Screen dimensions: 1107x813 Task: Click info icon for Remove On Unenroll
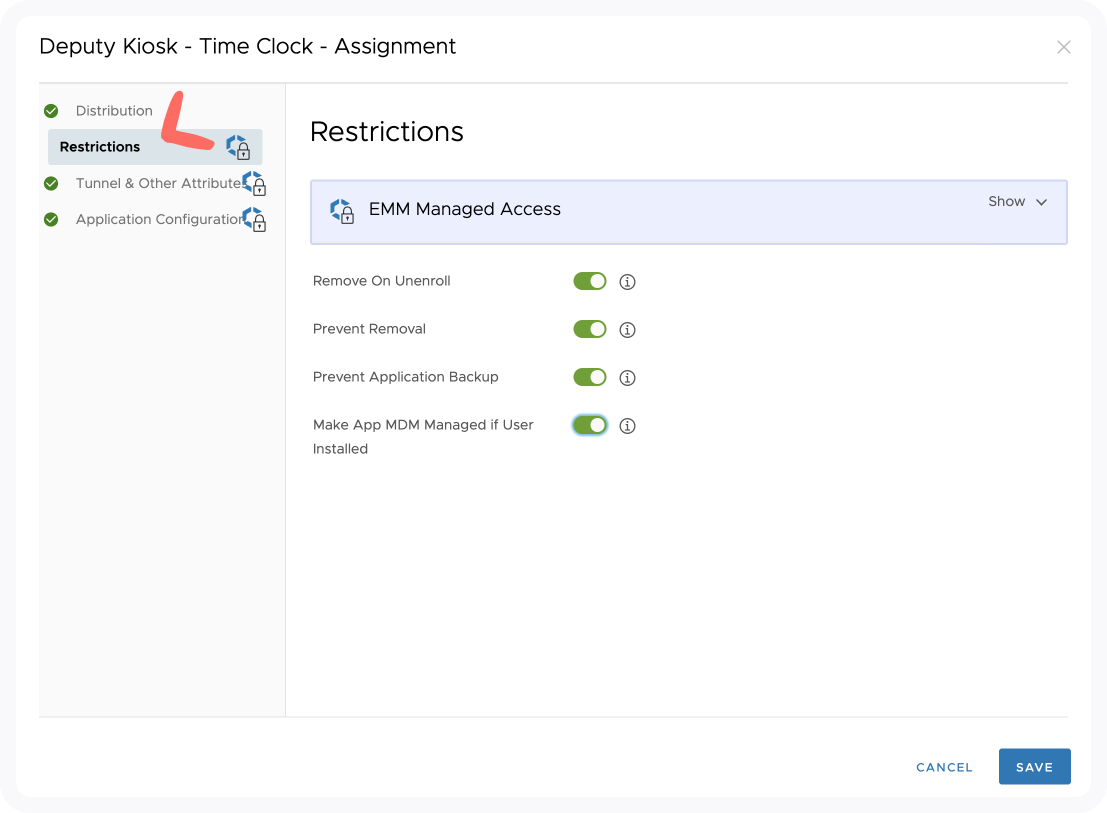tap(628, 282)
